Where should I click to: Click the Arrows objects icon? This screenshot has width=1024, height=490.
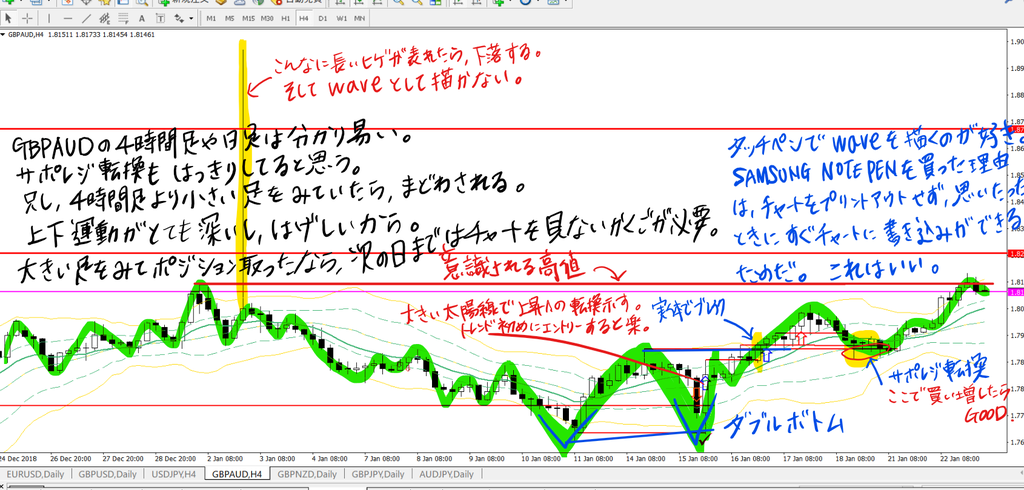pos(179,18)
